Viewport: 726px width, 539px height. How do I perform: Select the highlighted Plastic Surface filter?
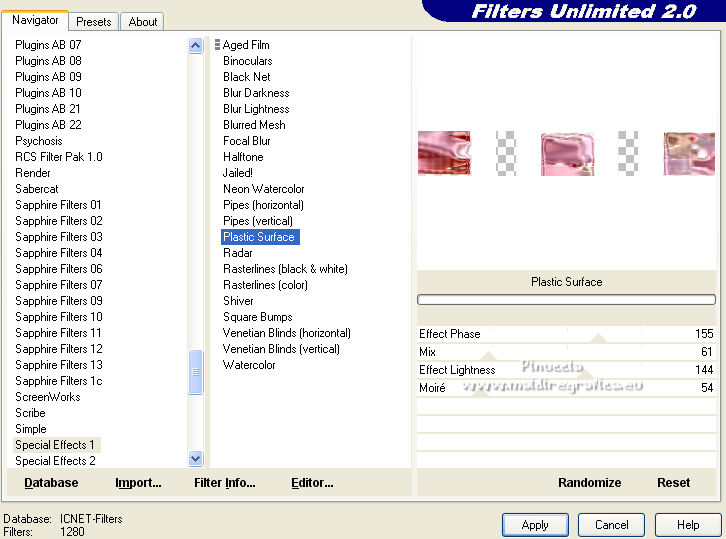260,237
